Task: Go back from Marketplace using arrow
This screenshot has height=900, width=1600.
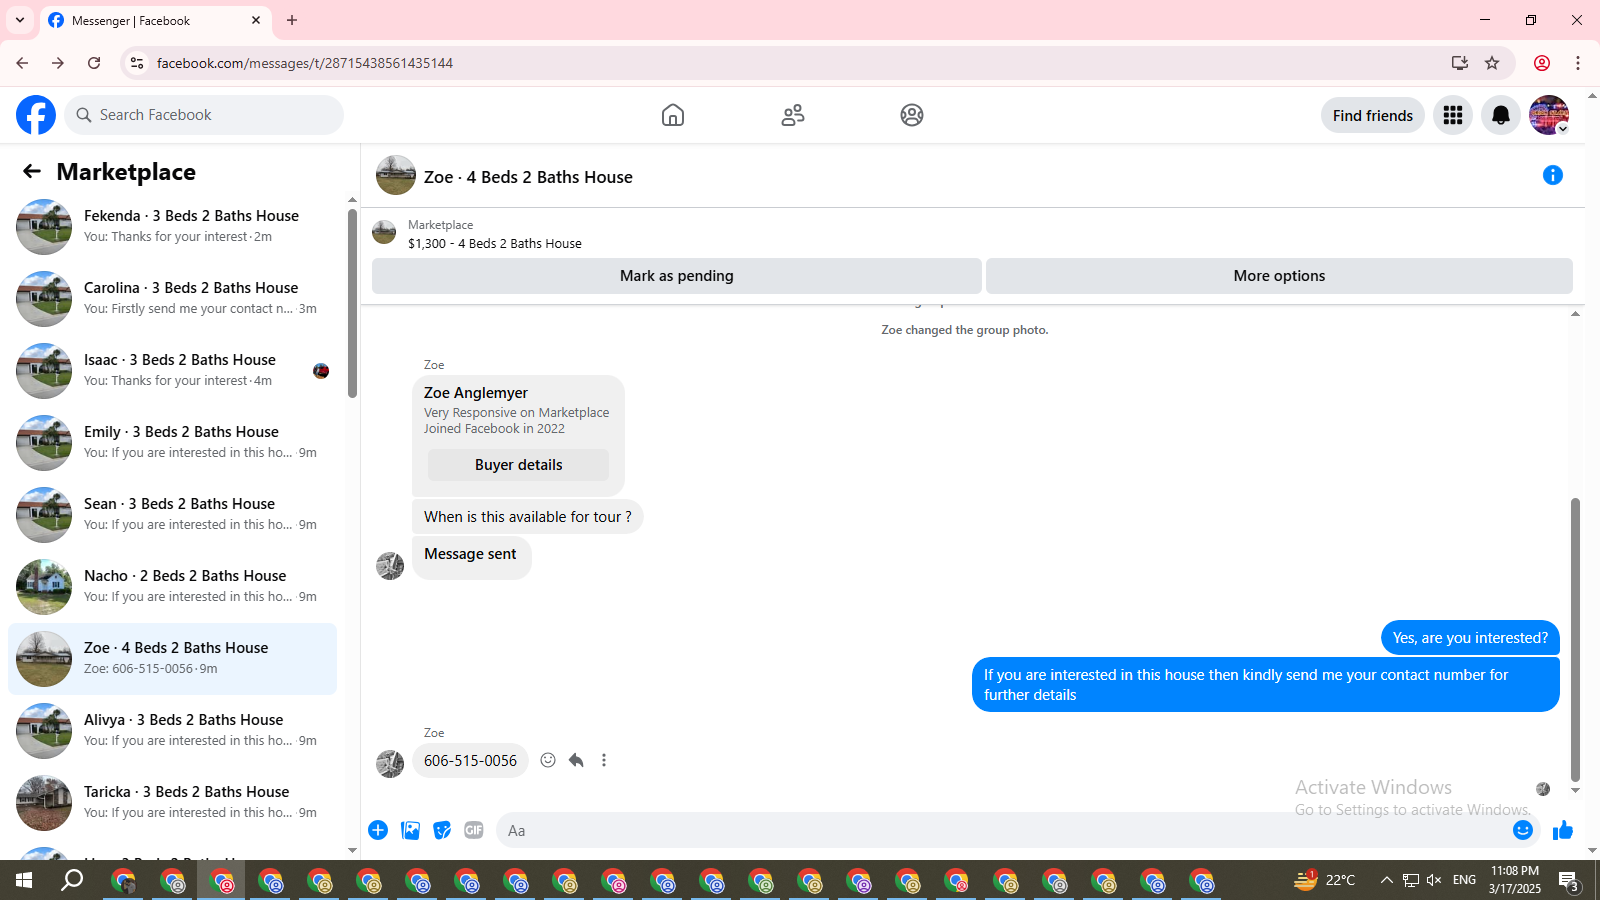Action: click(x=32, y=172)
